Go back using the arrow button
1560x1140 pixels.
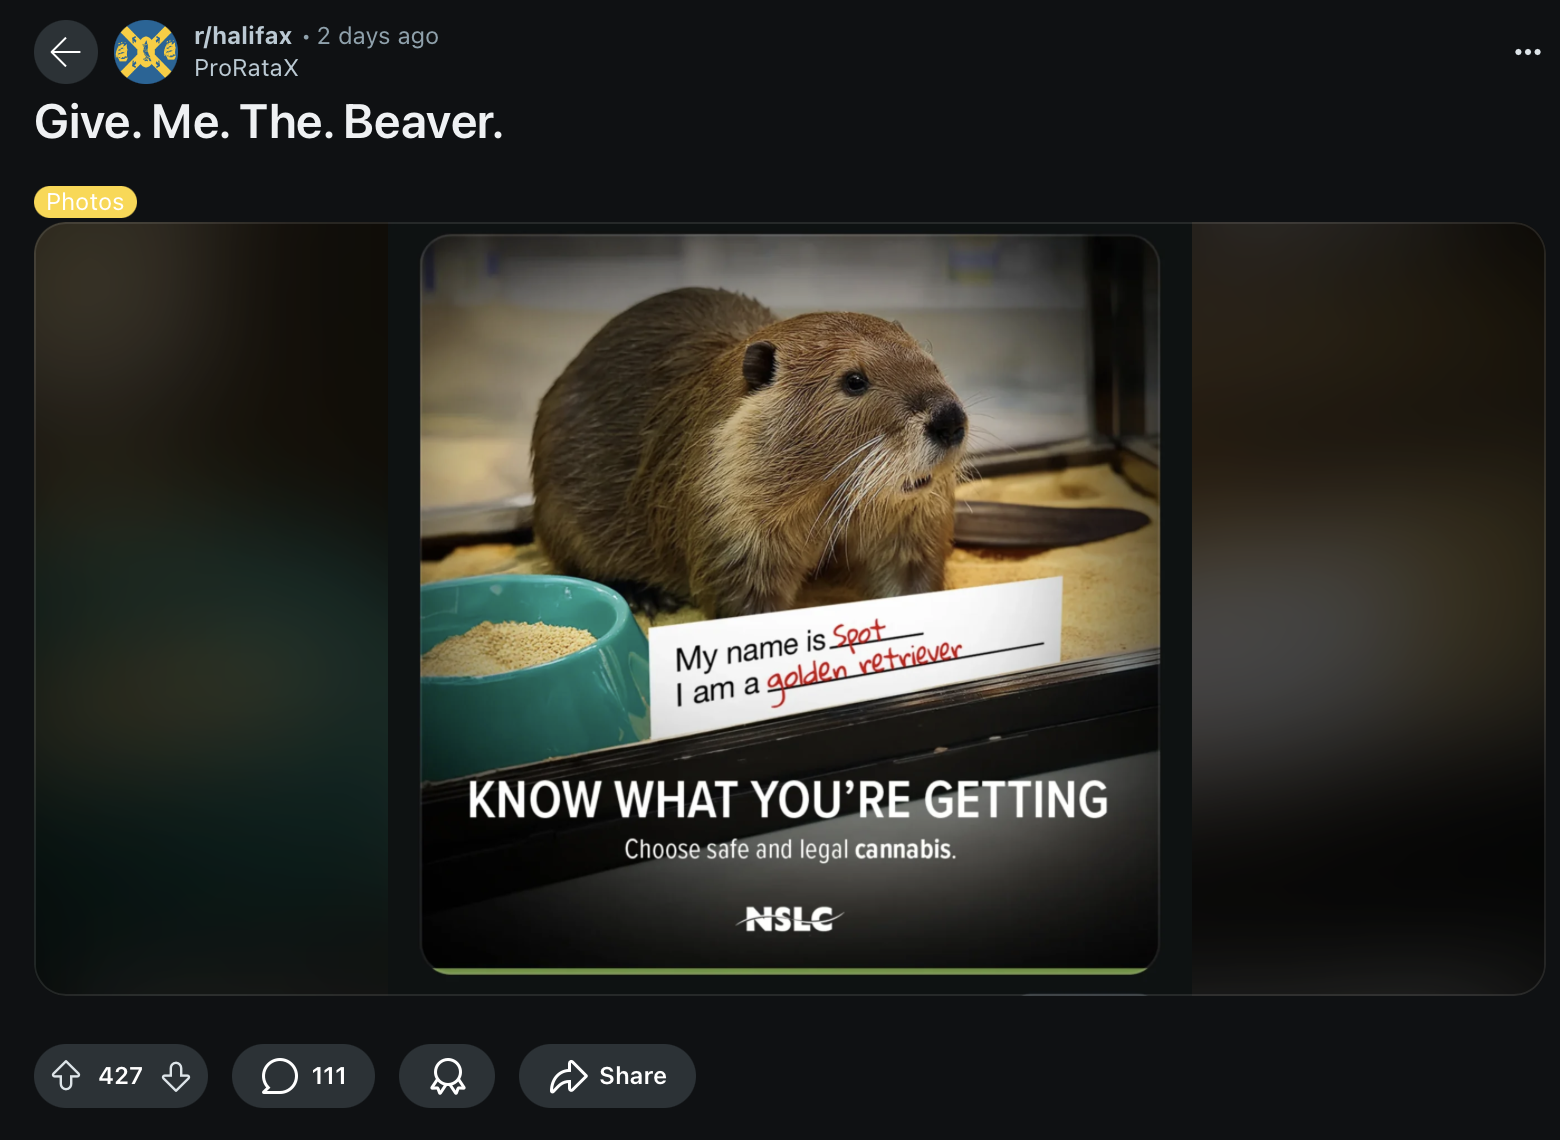pyautogui.click(x=66, y=52)
